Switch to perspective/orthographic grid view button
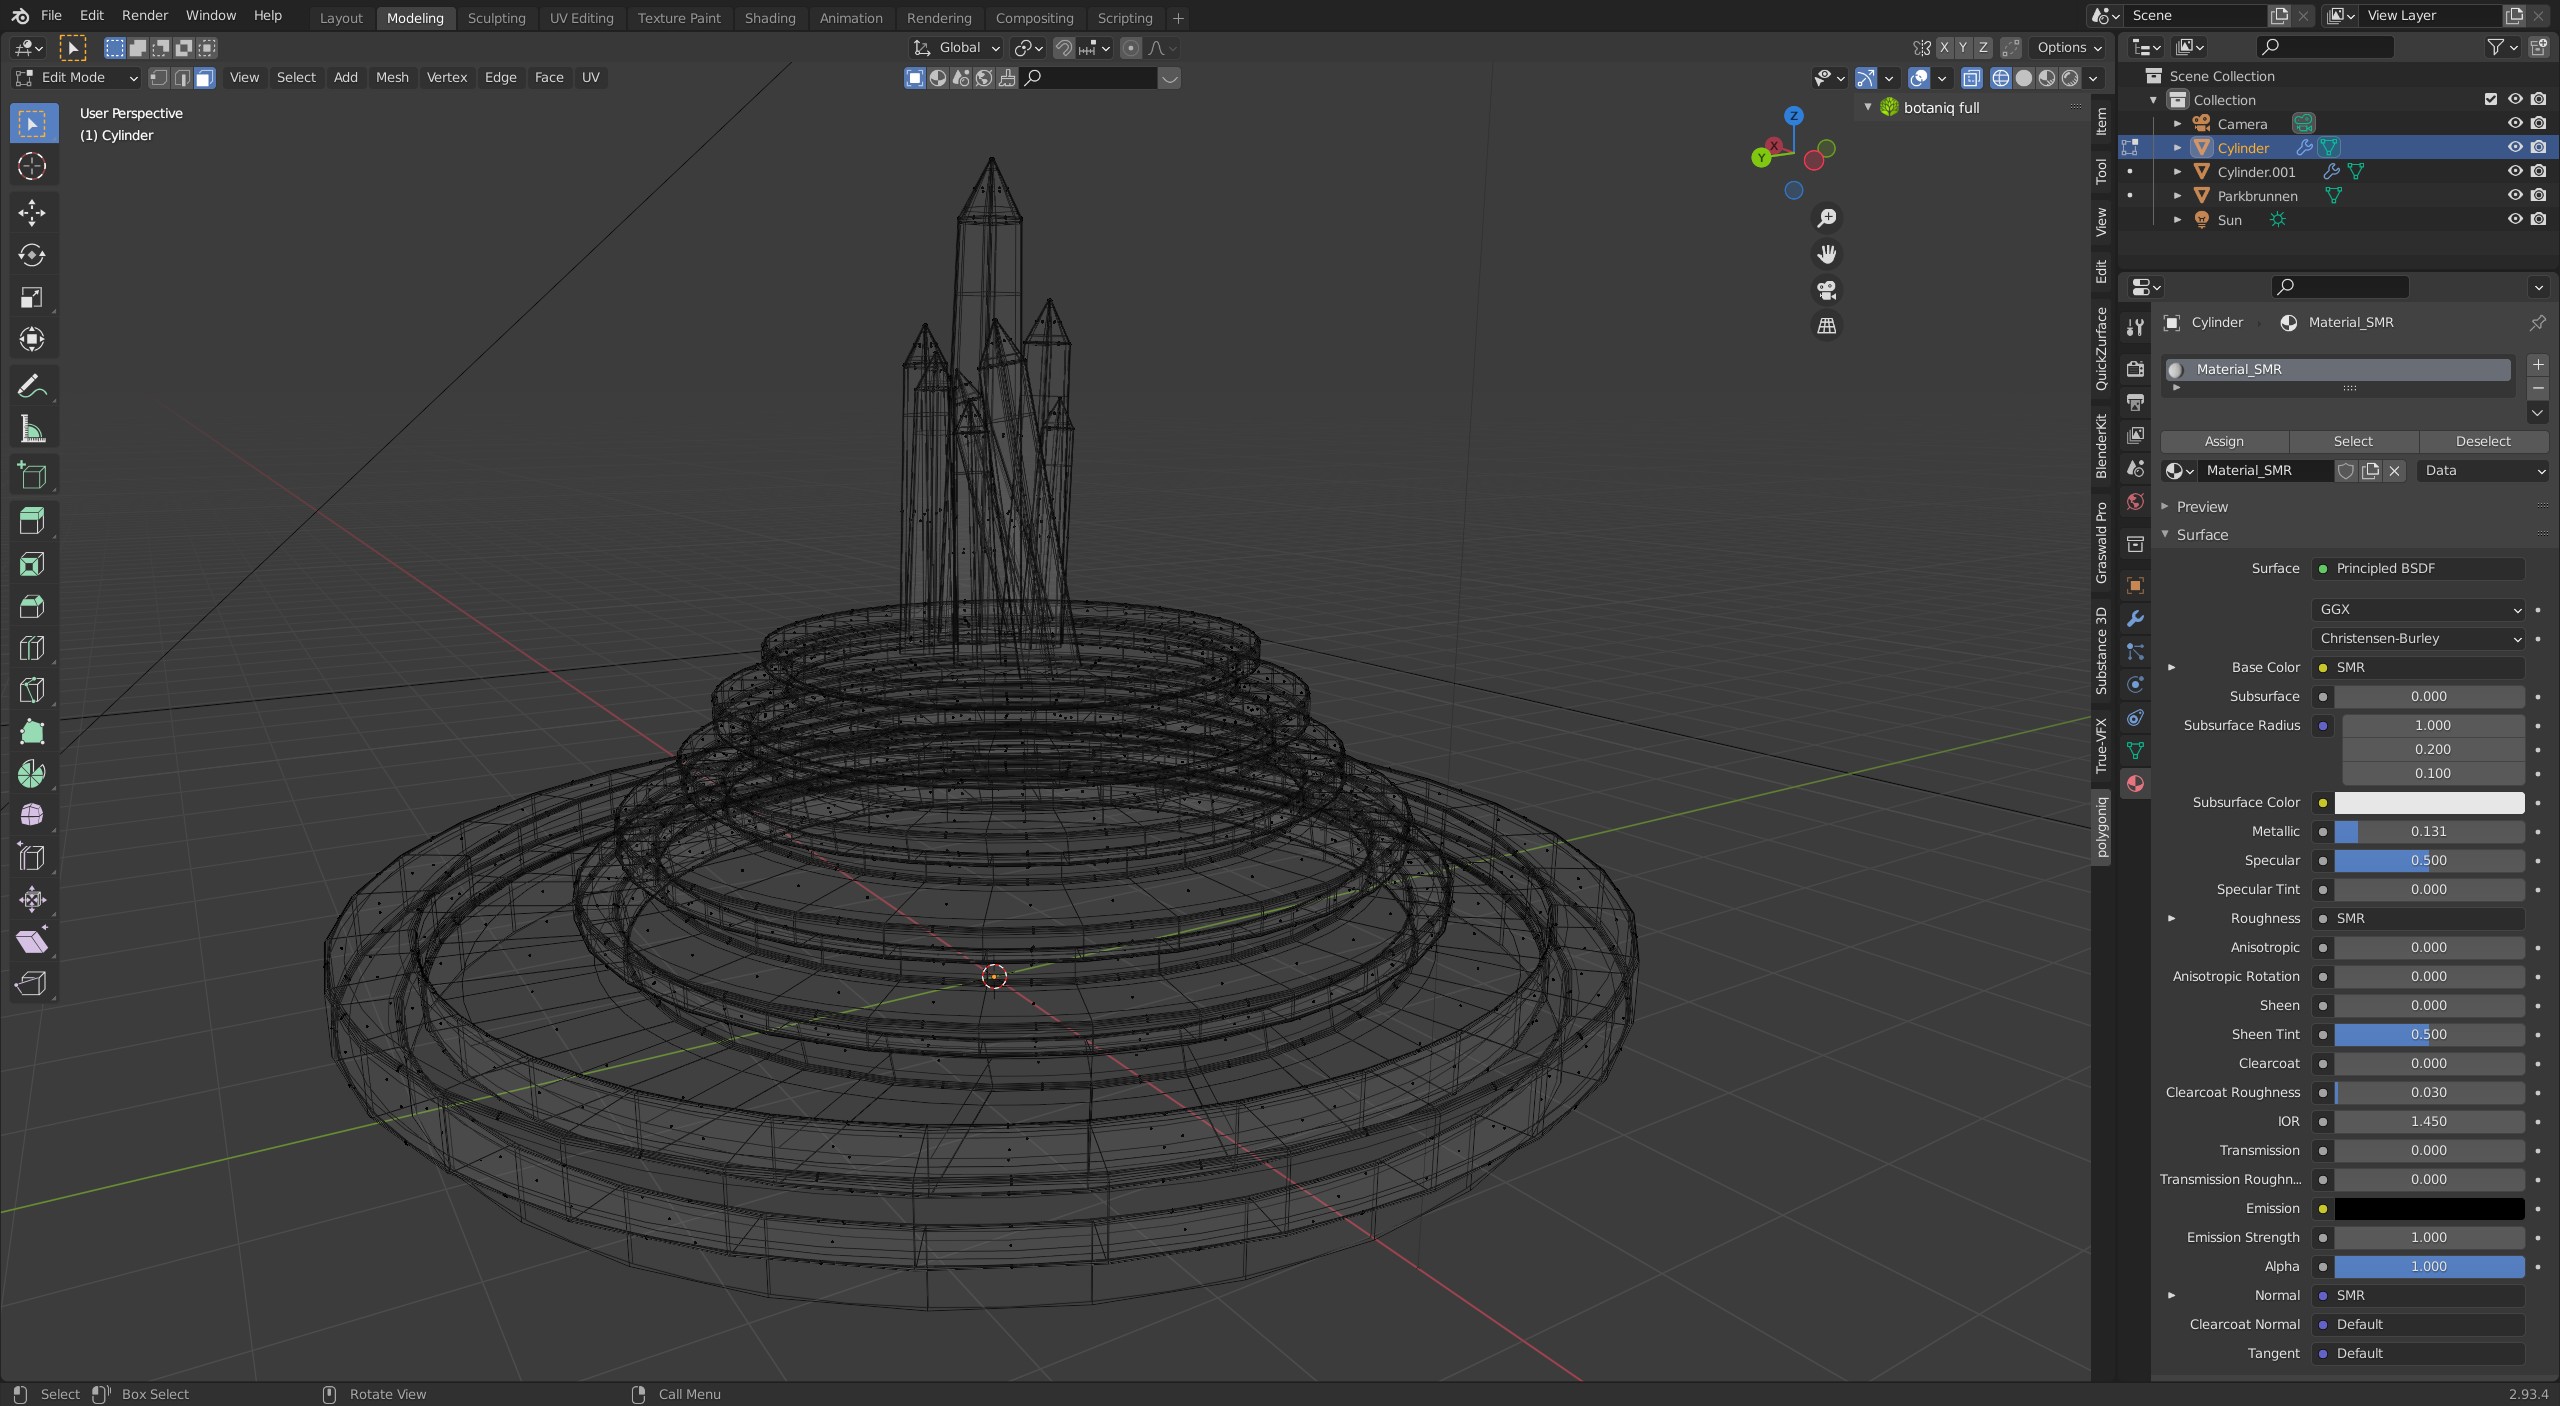Screen dimensions: 2560x1406 [x=1826, y=326]
